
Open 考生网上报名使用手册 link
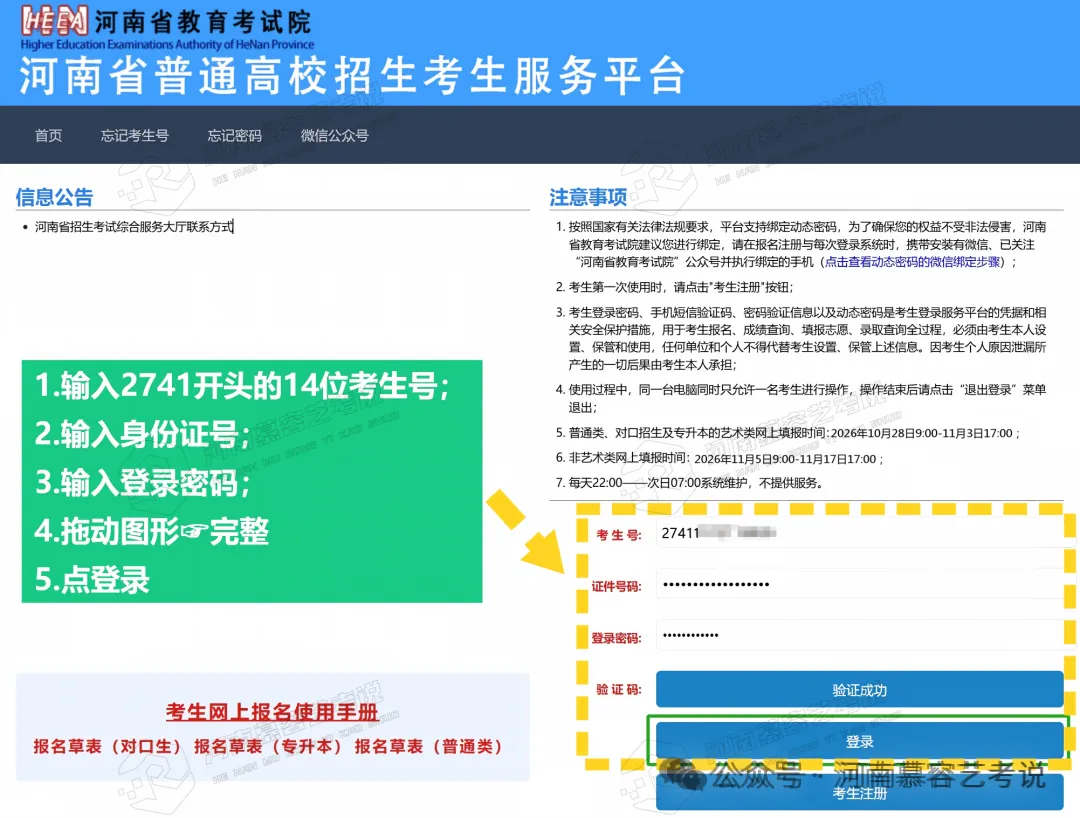point(271,712)
